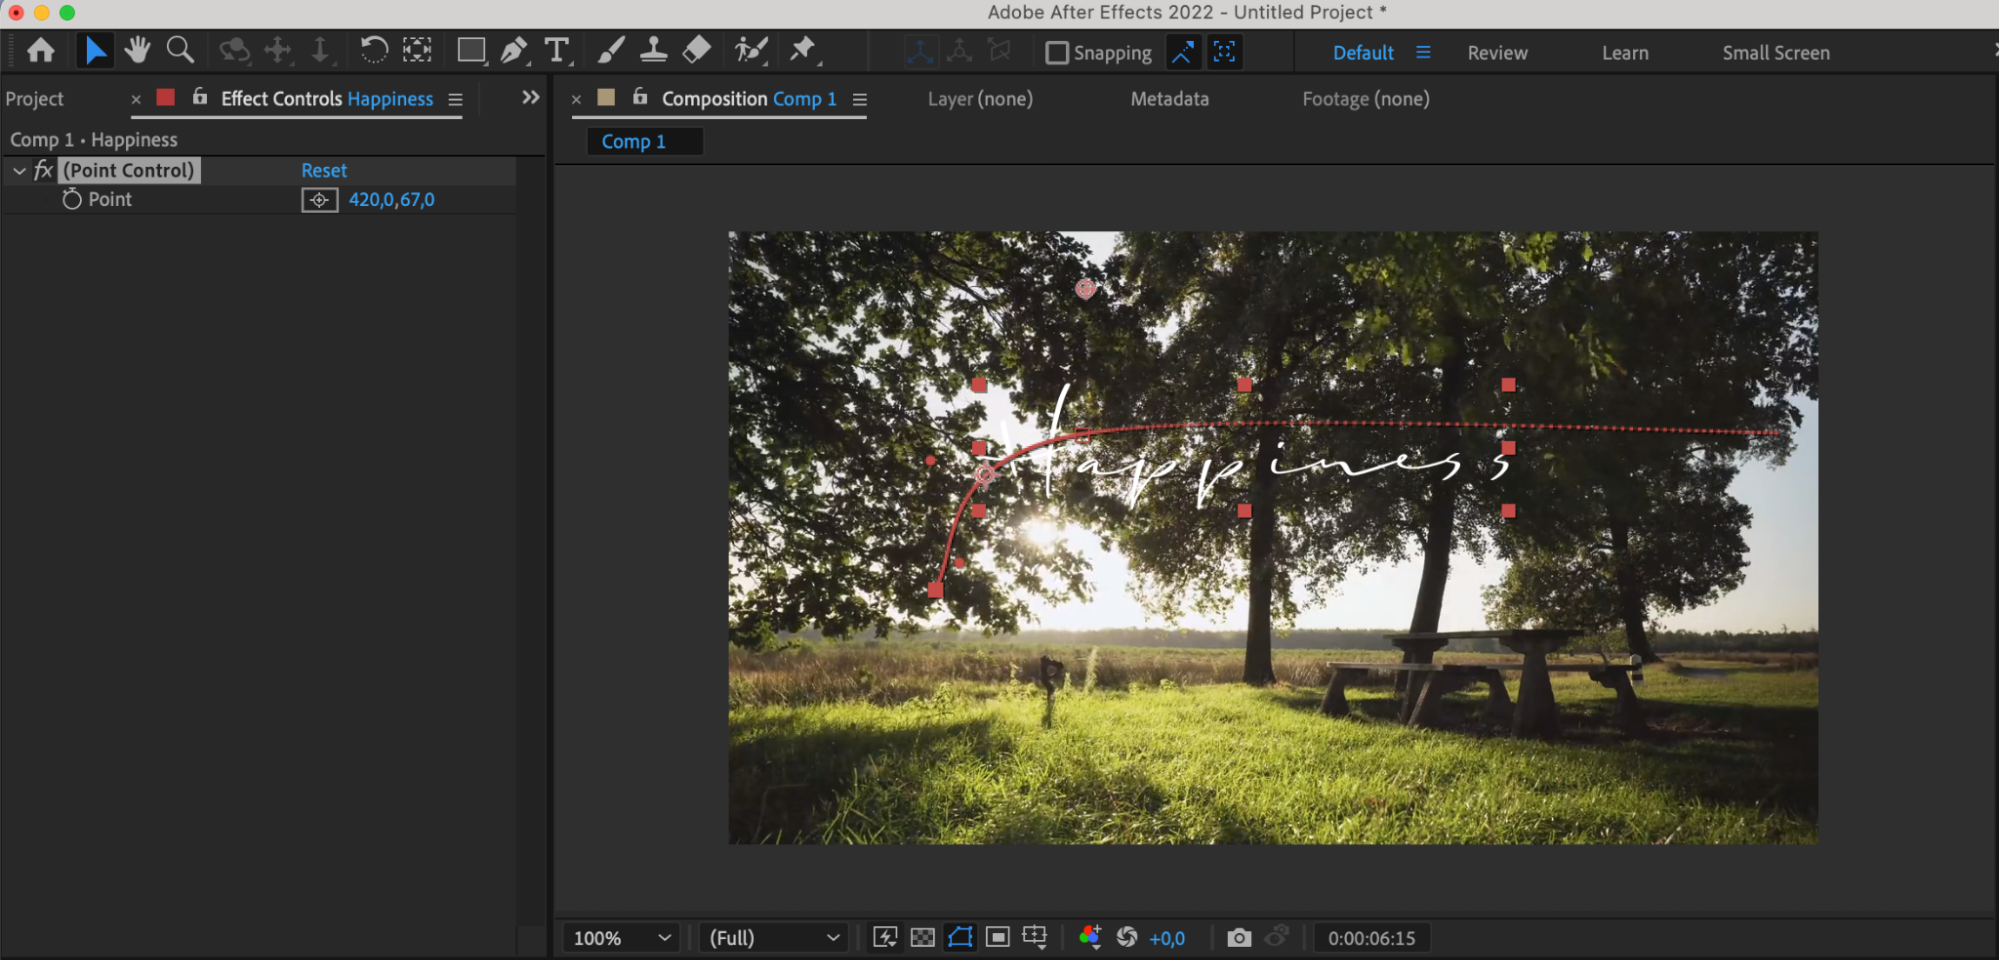The image size is (1999, 961).
Task: Click the red Effect Controls label swatch
Action: pyautogui.click(x=166, y=98)
